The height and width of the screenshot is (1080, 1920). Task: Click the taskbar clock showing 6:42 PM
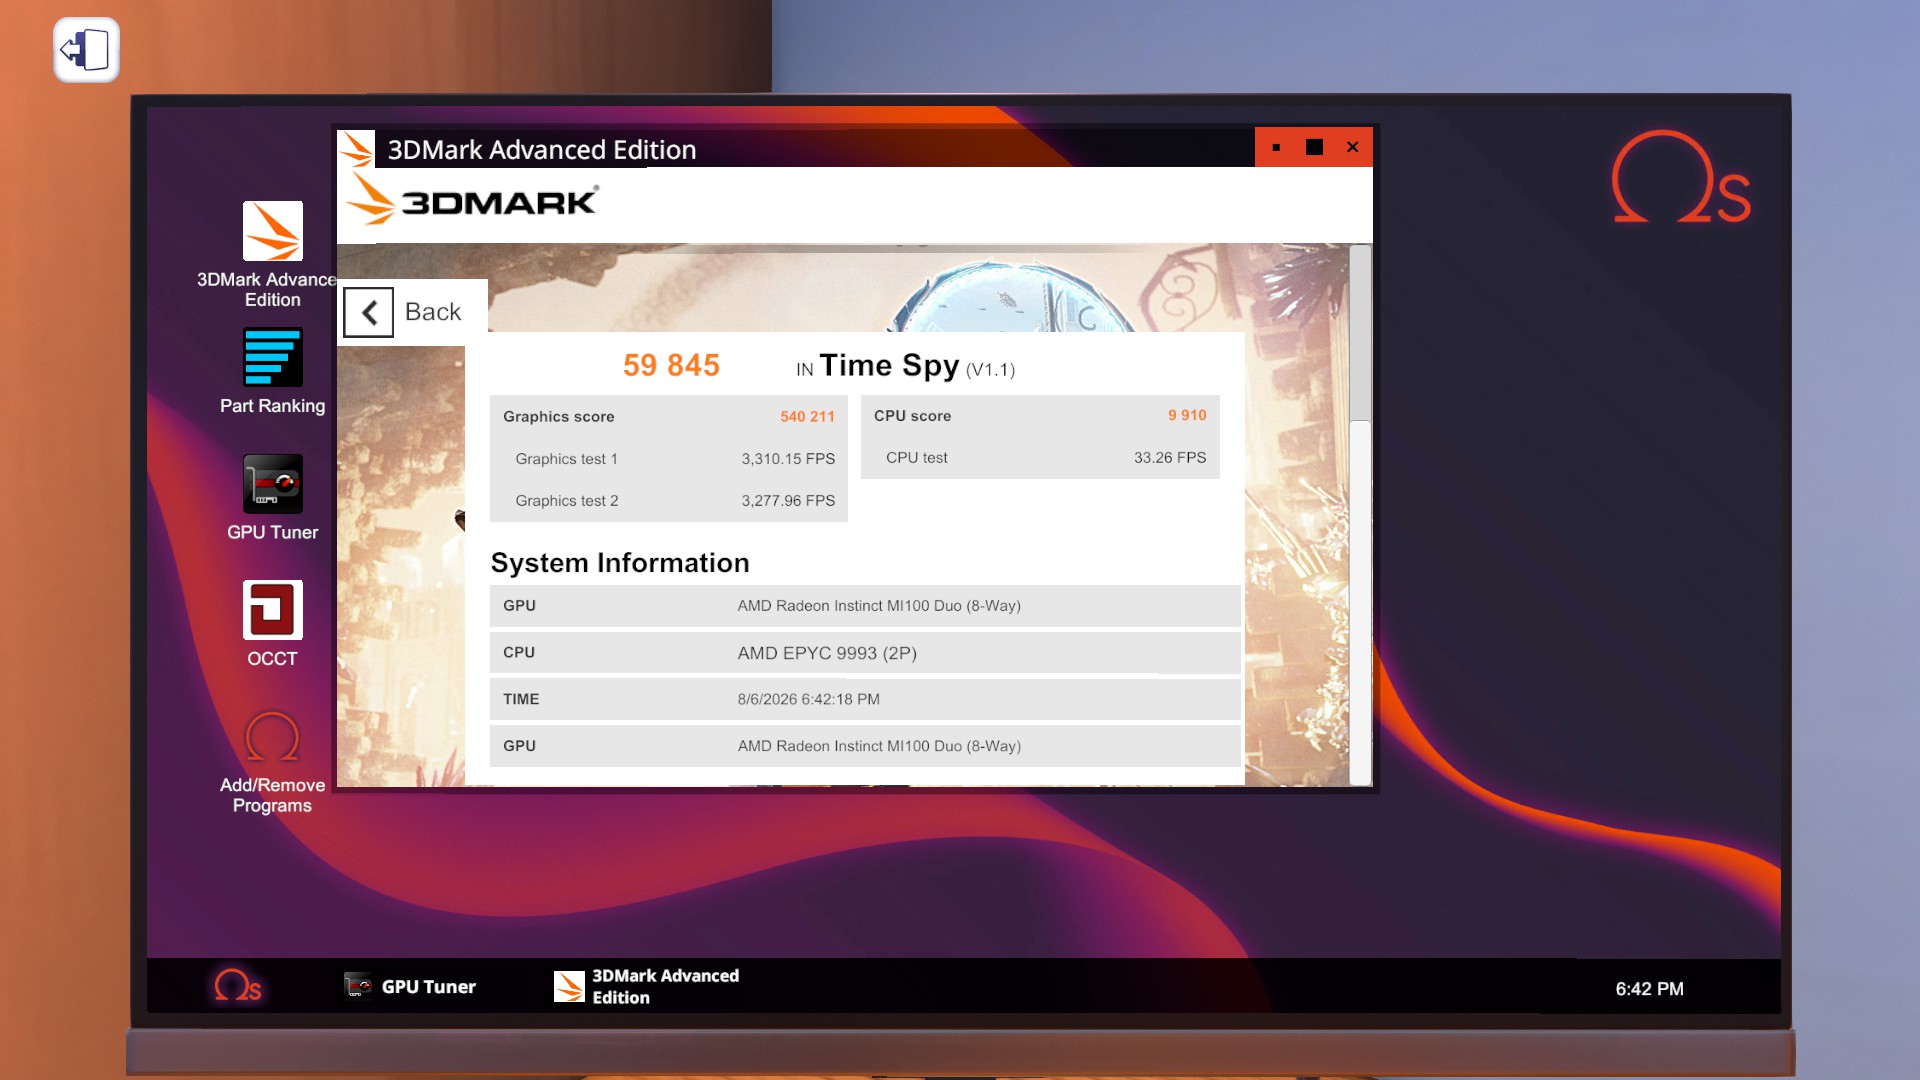(x=1649, y=989)
